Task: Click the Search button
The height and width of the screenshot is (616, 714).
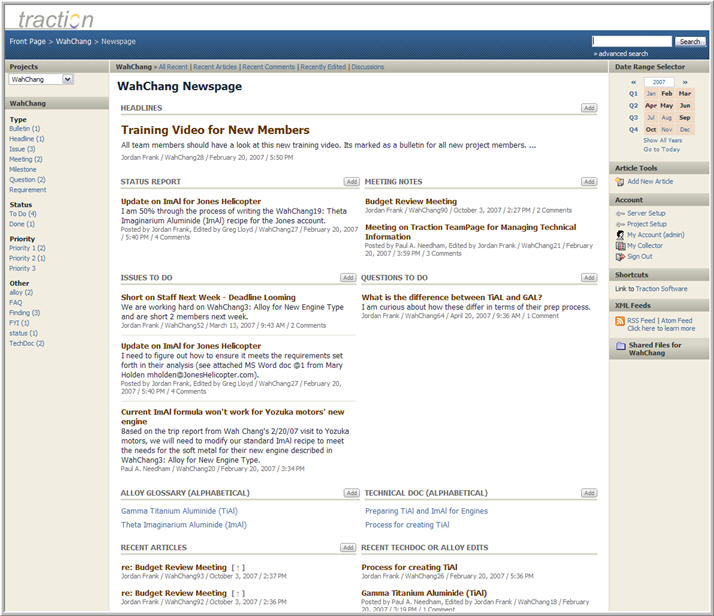Action: tap(690, 41)
